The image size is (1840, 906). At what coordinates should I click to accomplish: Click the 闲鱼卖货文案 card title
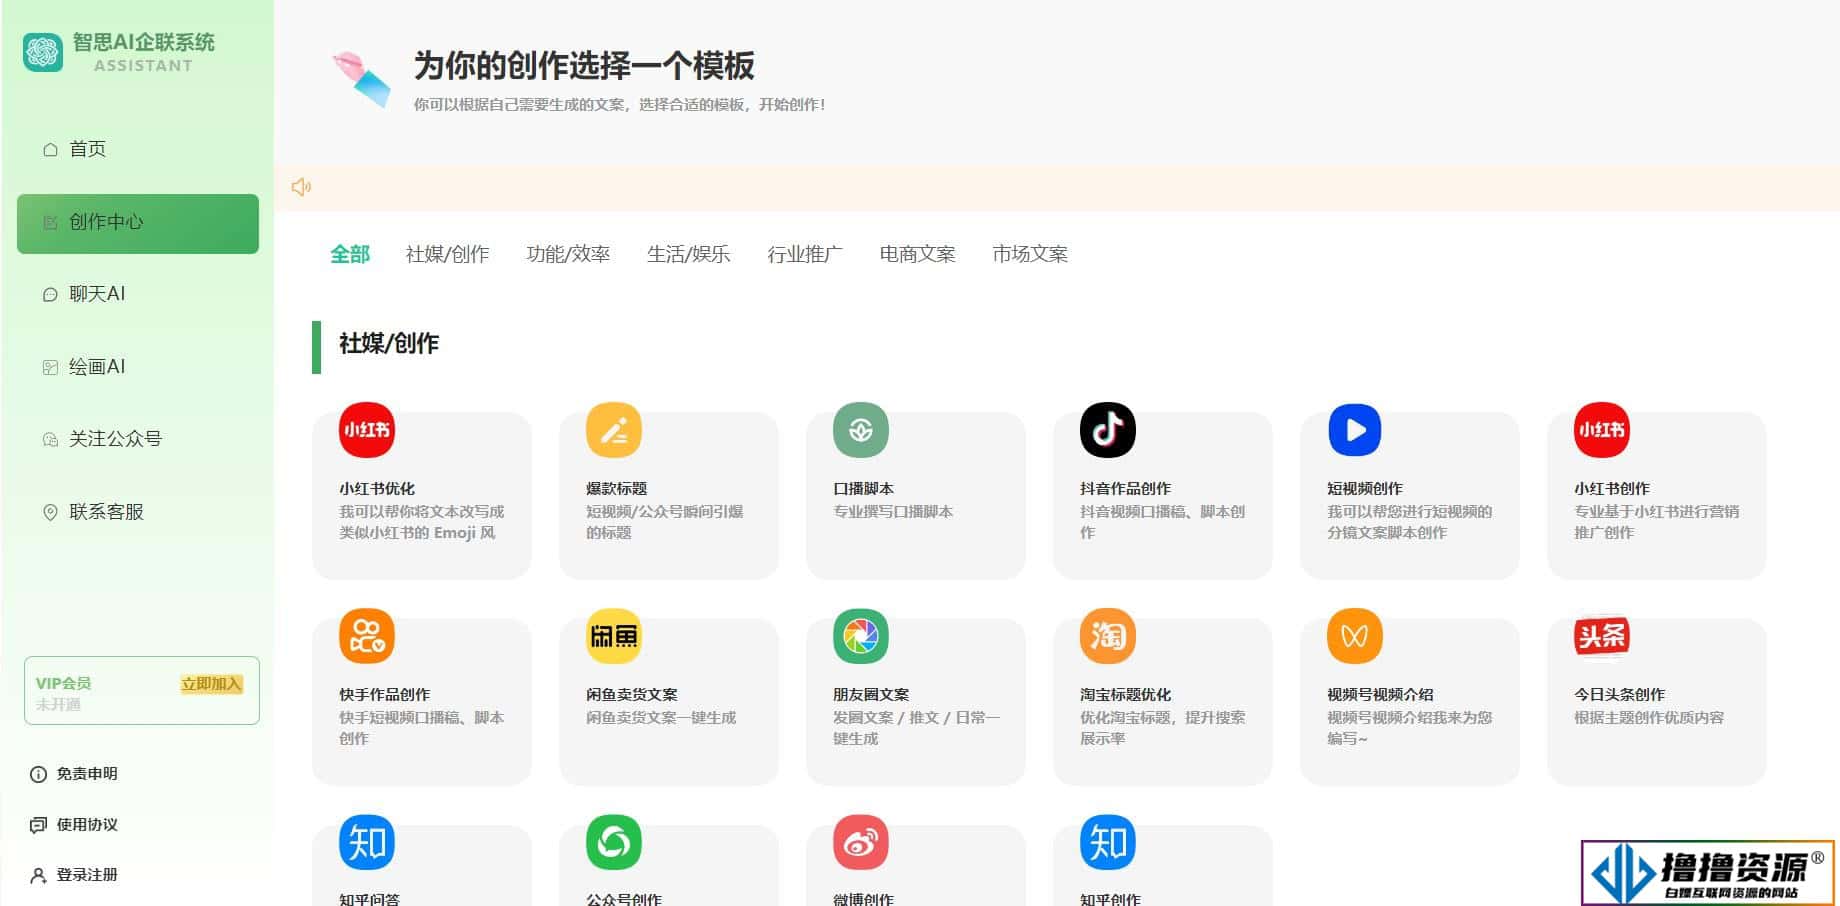tap(632, 695)
